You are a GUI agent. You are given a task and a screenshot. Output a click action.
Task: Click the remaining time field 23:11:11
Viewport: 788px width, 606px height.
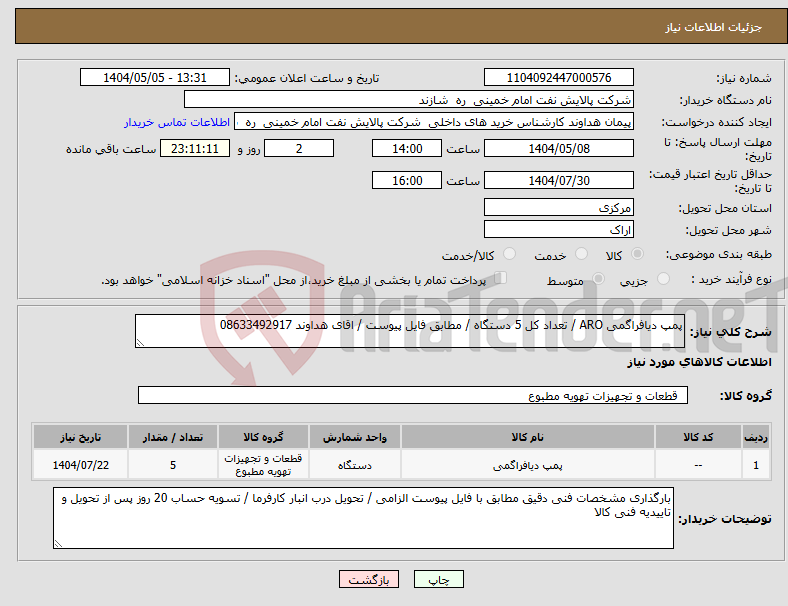195,148
